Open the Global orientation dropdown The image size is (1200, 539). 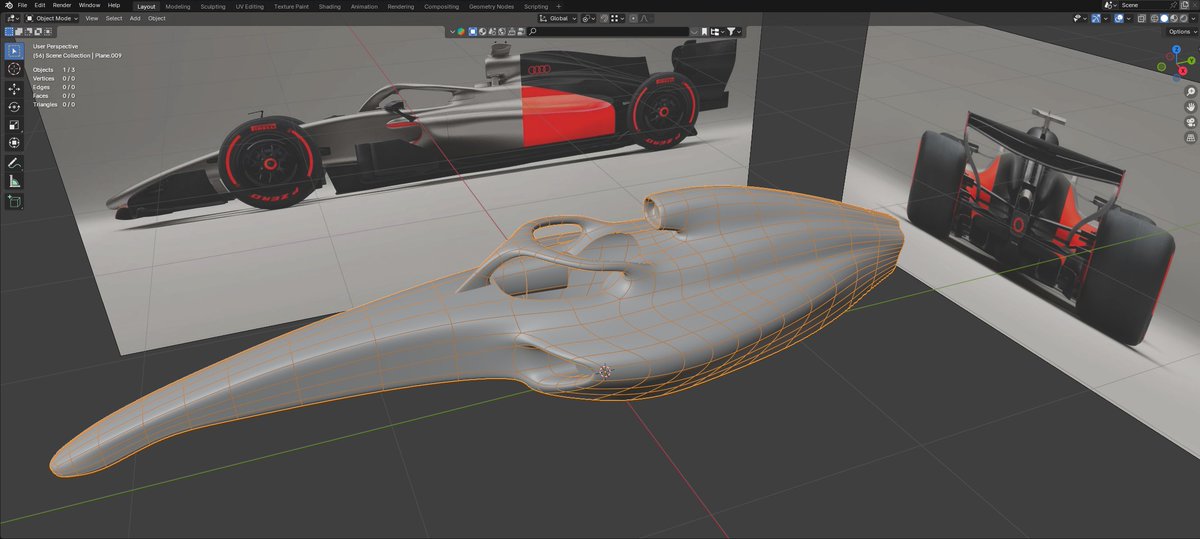point(558,18)
